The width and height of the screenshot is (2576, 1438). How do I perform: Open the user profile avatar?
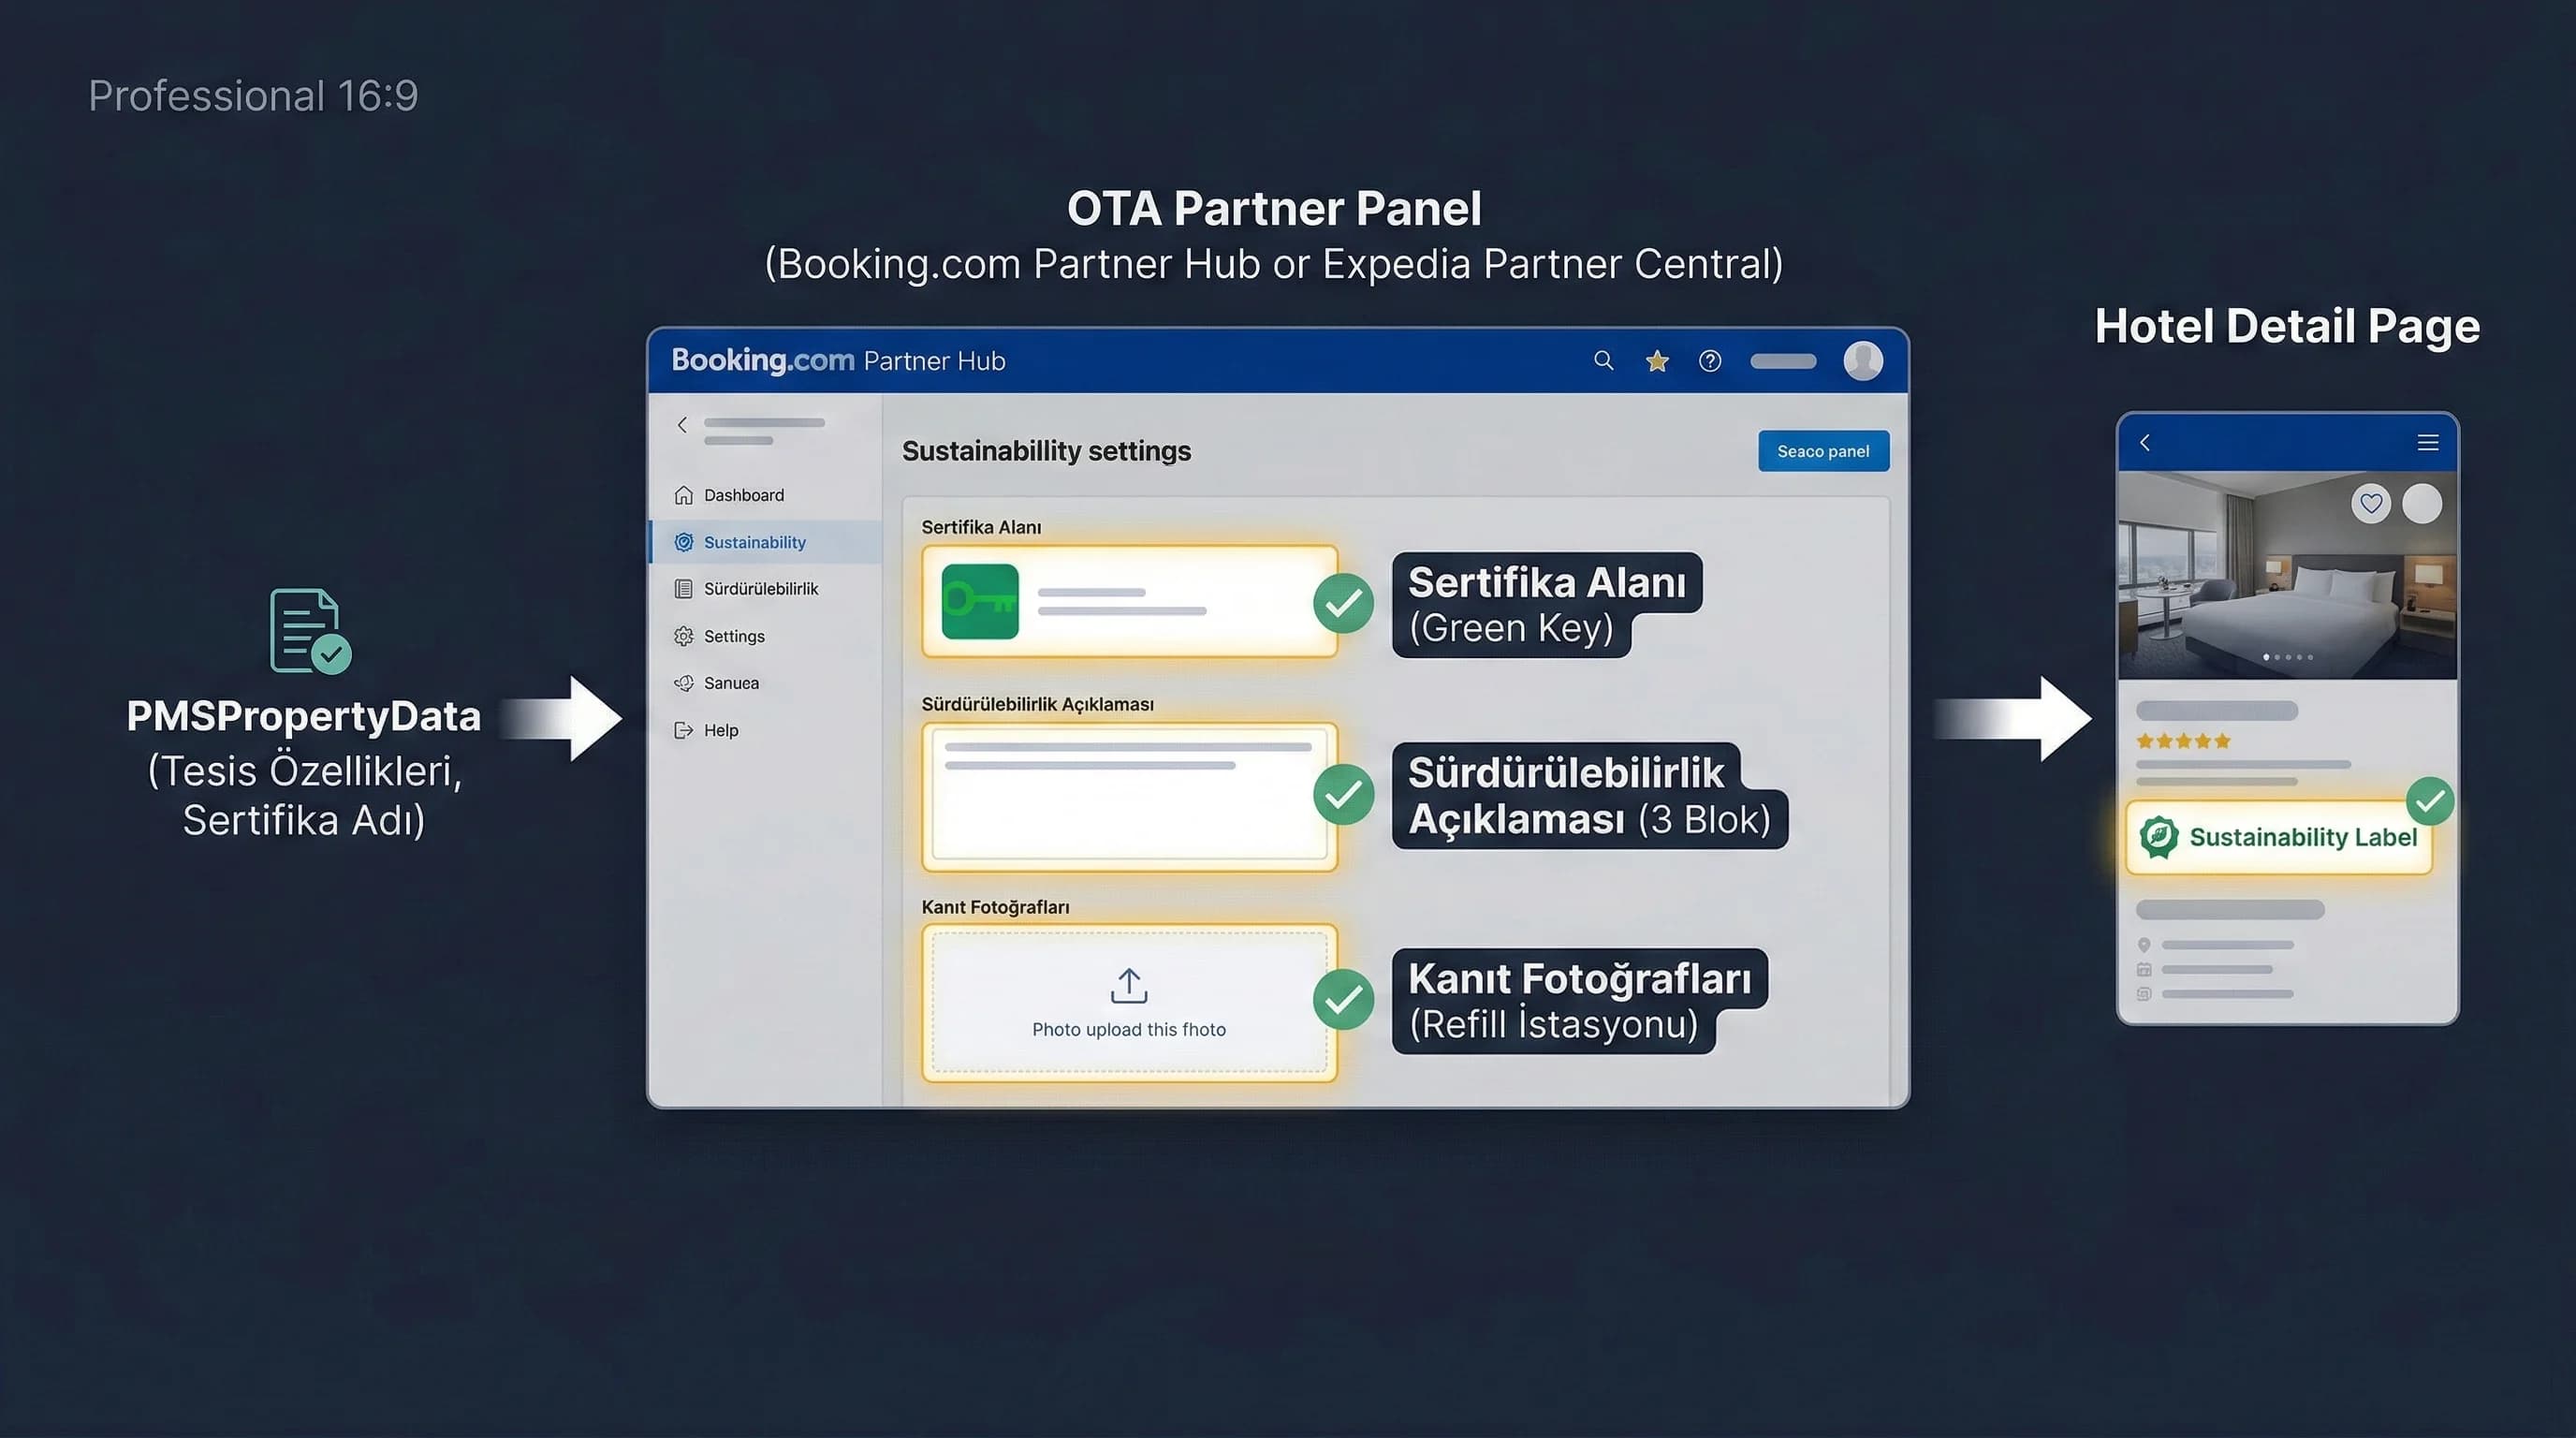[x=1863, y=360]
